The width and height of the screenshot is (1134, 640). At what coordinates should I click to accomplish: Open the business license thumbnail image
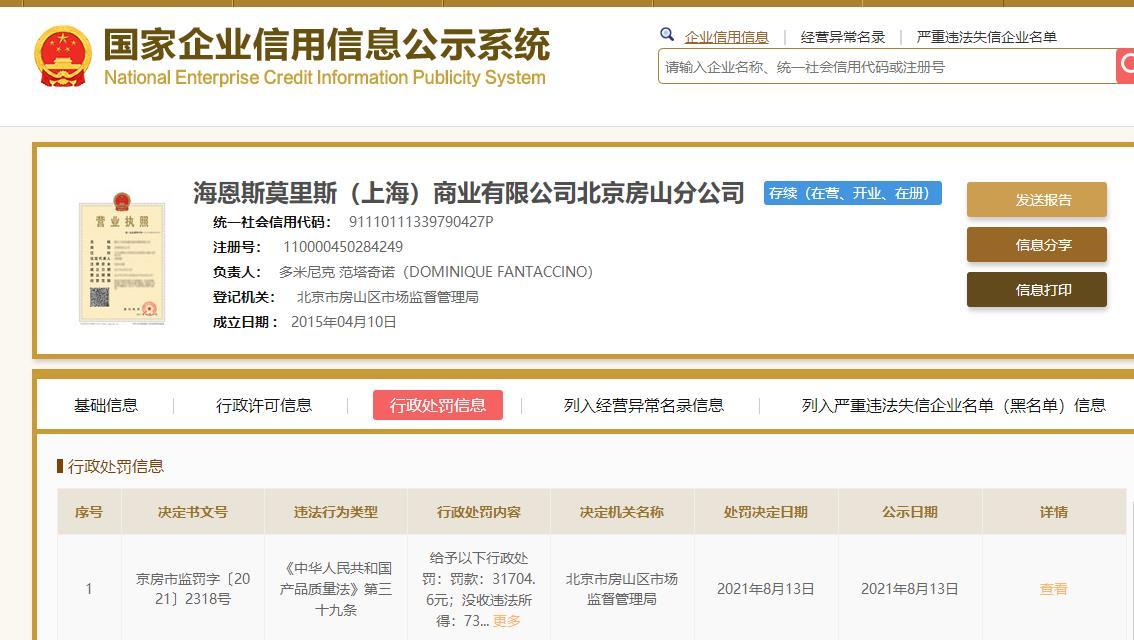tap(122, 258)
